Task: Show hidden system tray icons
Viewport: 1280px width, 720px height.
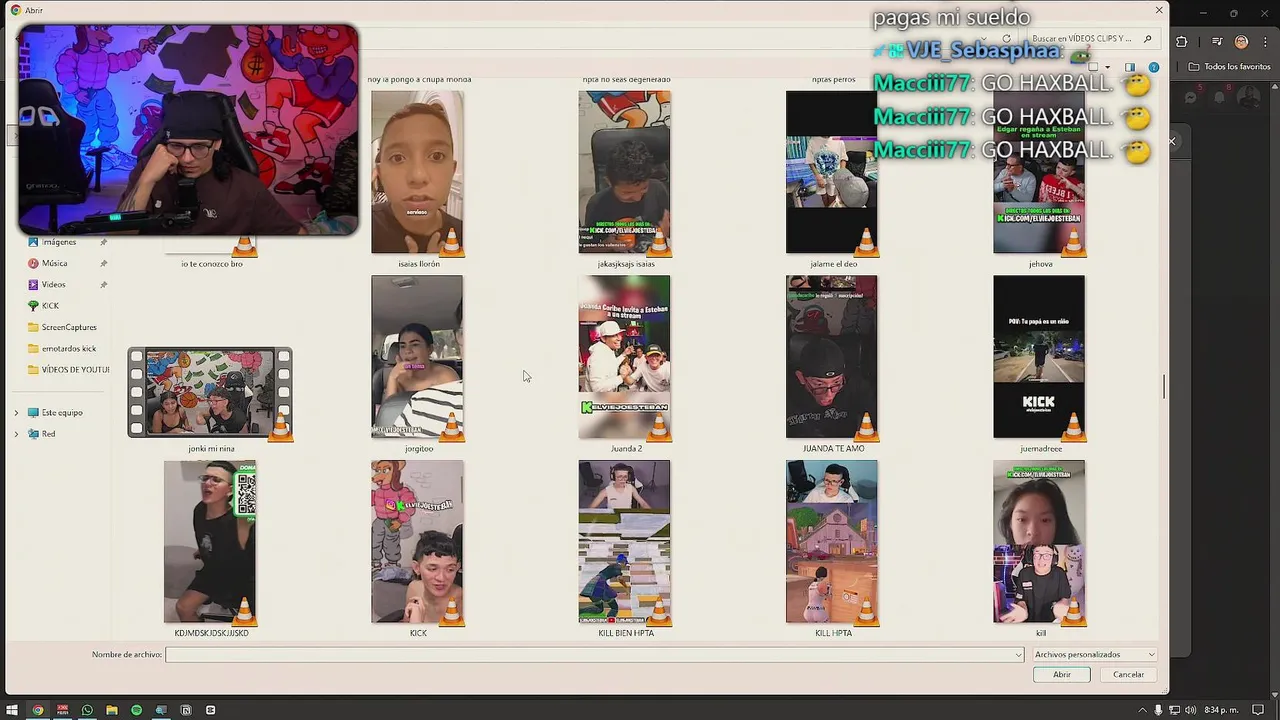Action: (1142, 710)
